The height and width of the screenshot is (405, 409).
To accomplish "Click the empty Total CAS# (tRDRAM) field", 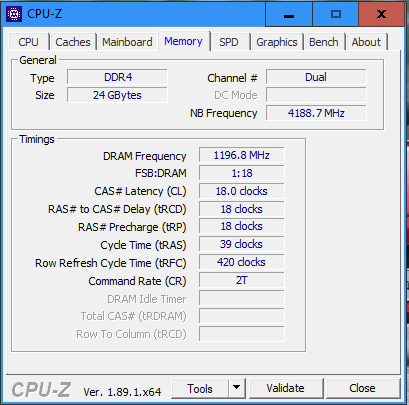I will (x=242, y=316).
